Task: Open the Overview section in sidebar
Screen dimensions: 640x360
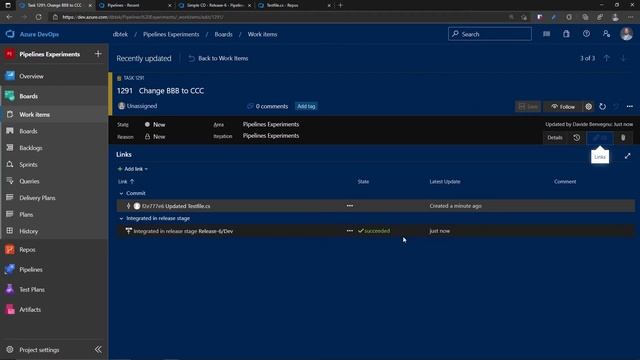Action: (x=31, y=76)
